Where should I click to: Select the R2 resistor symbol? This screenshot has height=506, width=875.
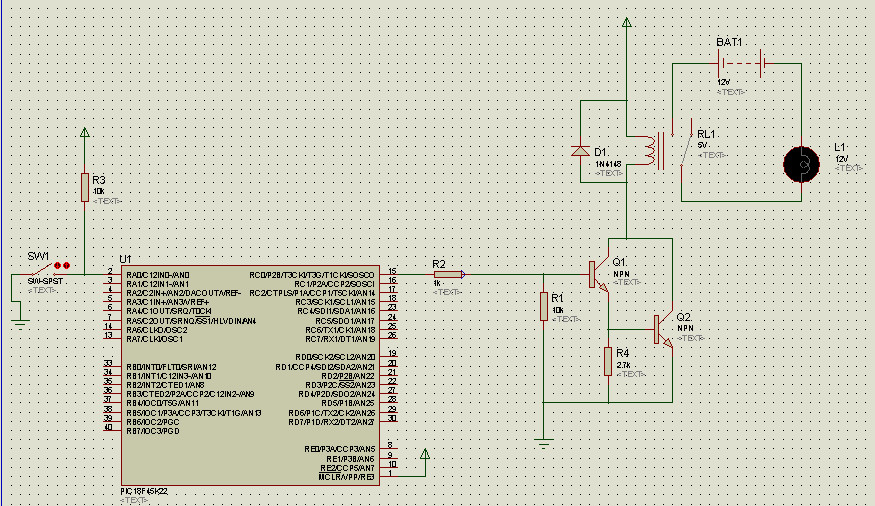click(448, 274)
